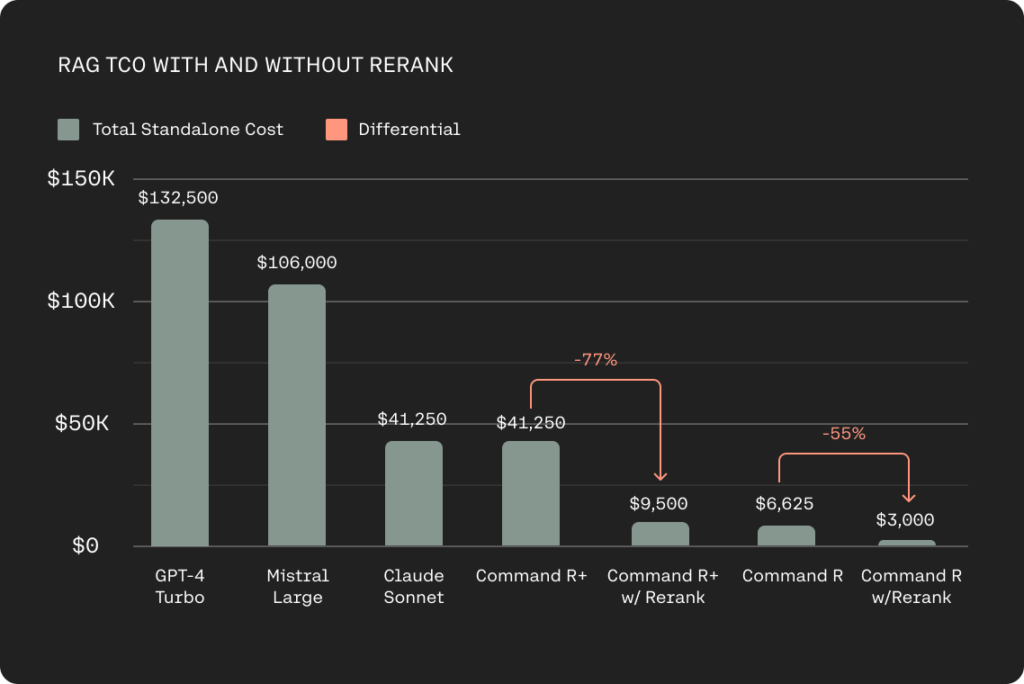Click the $6,625 value label

[784, 504]
